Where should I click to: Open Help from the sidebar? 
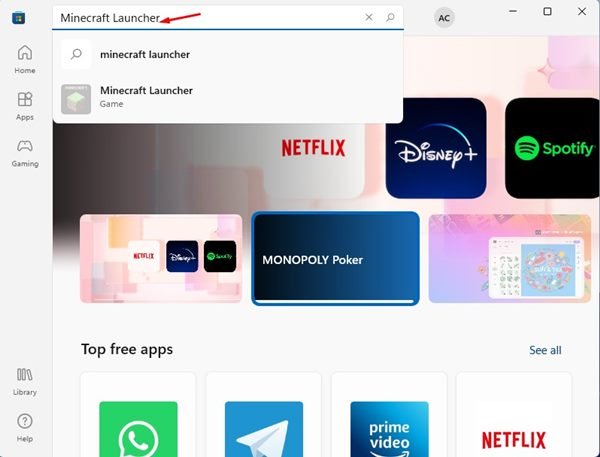[x=25, y=428]
